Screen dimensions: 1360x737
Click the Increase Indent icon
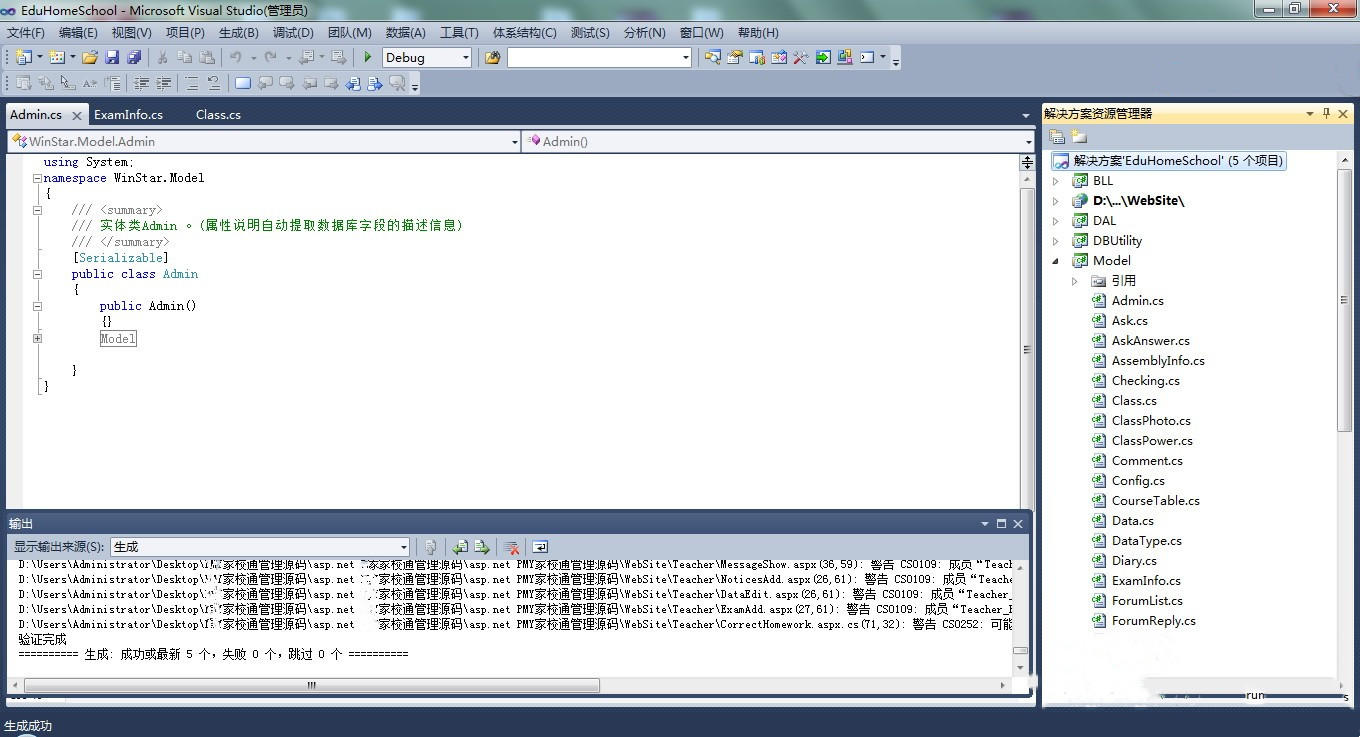click(x=164, y=84)
